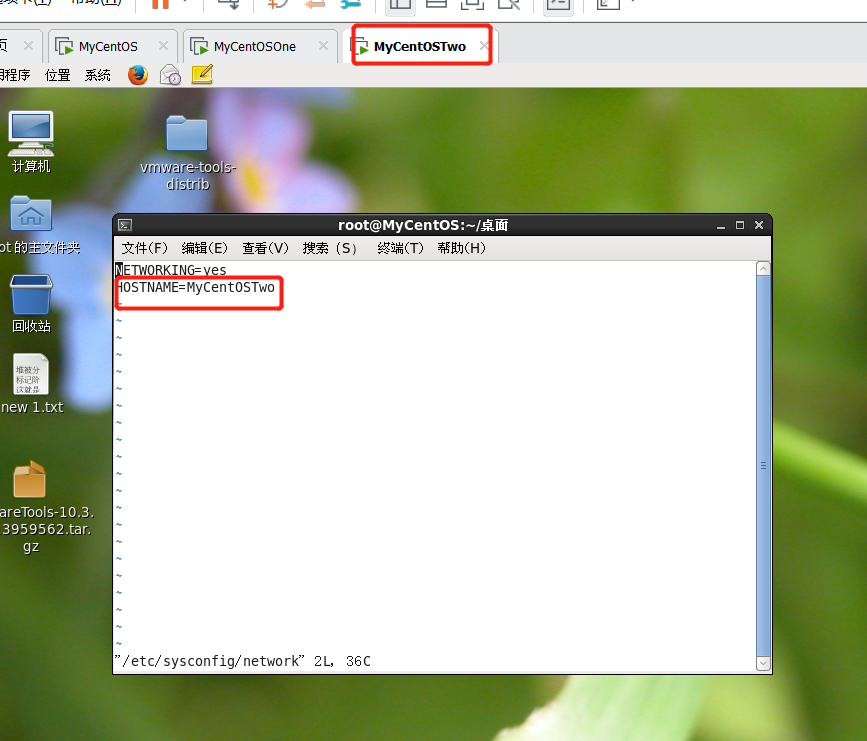Launch Firefox from the GNOME top panel

pos(137,74)
